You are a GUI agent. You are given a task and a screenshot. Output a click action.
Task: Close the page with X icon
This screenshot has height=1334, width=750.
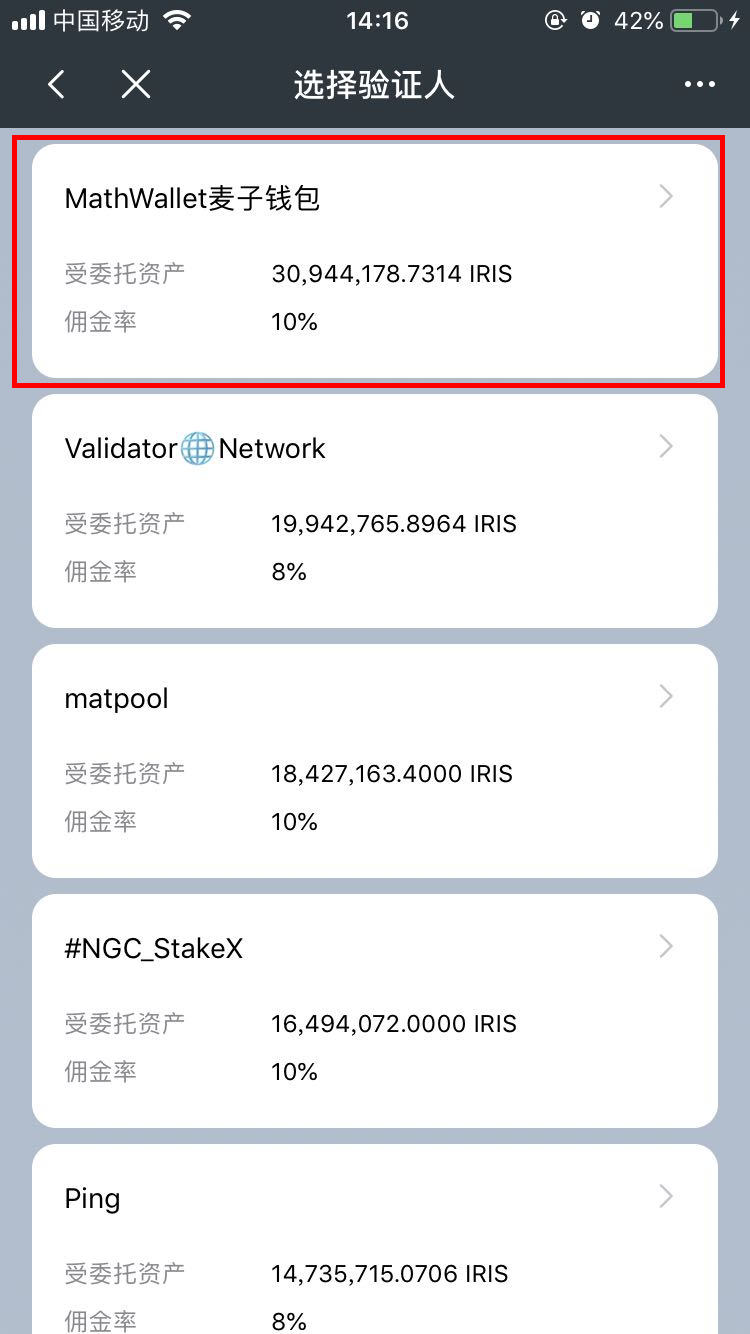pos(136,85)
